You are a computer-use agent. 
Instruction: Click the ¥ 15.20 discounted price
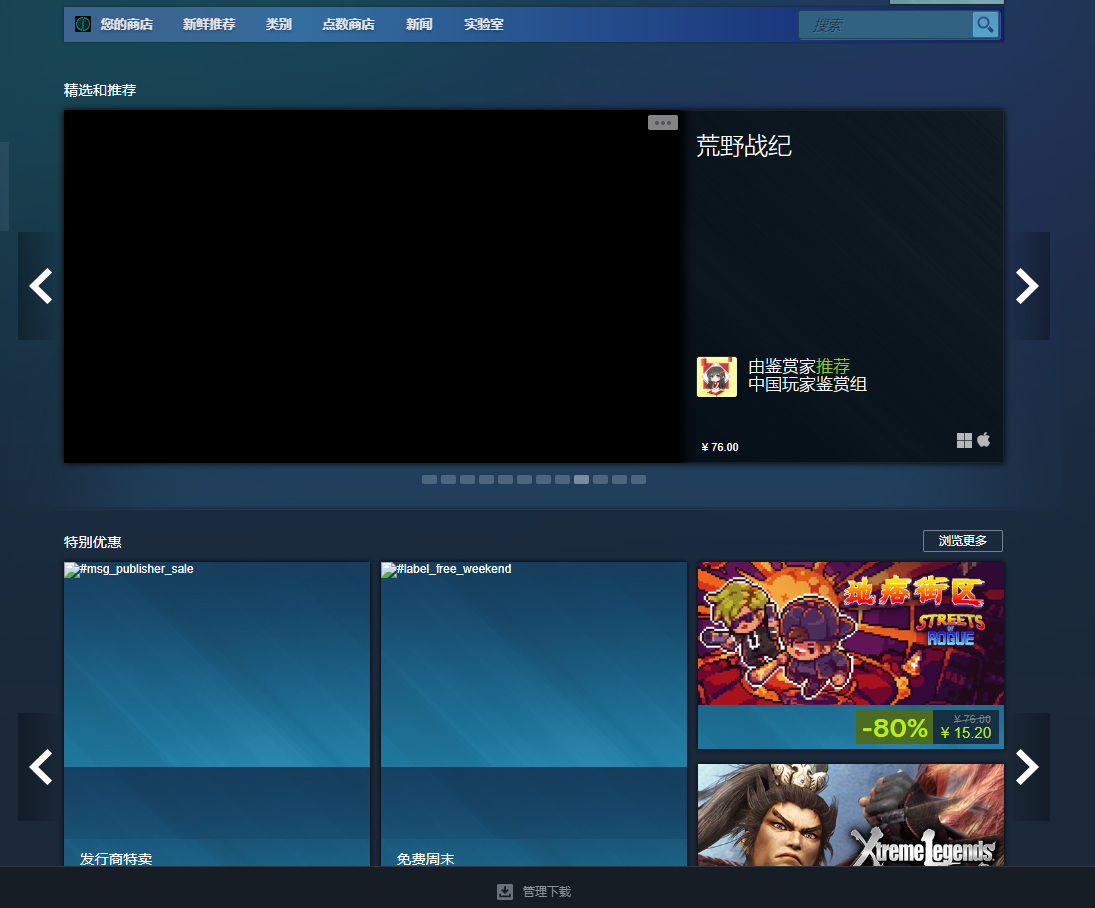[x=966, y=733]
